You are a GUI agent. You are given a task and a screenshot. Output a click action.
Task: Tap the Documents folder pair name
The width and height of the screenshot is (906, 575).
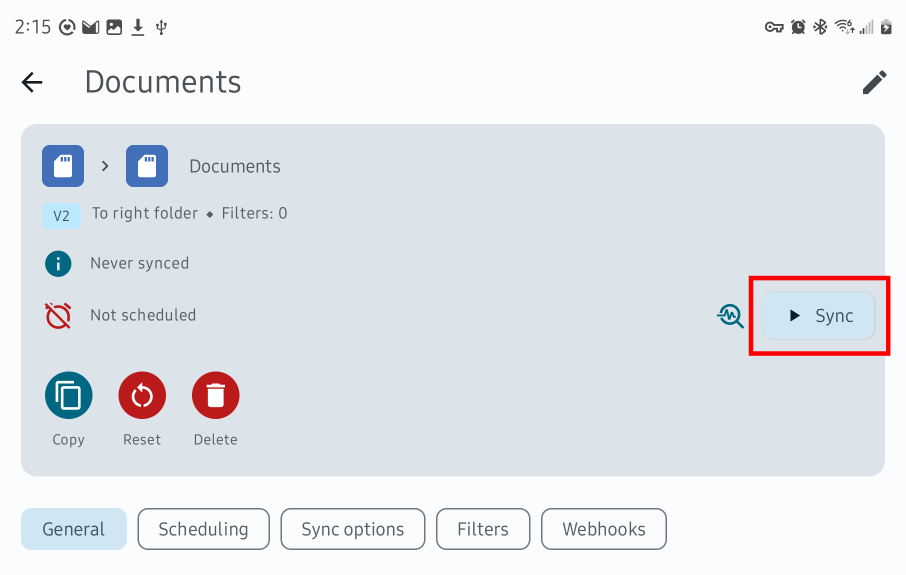pos(235,166)
